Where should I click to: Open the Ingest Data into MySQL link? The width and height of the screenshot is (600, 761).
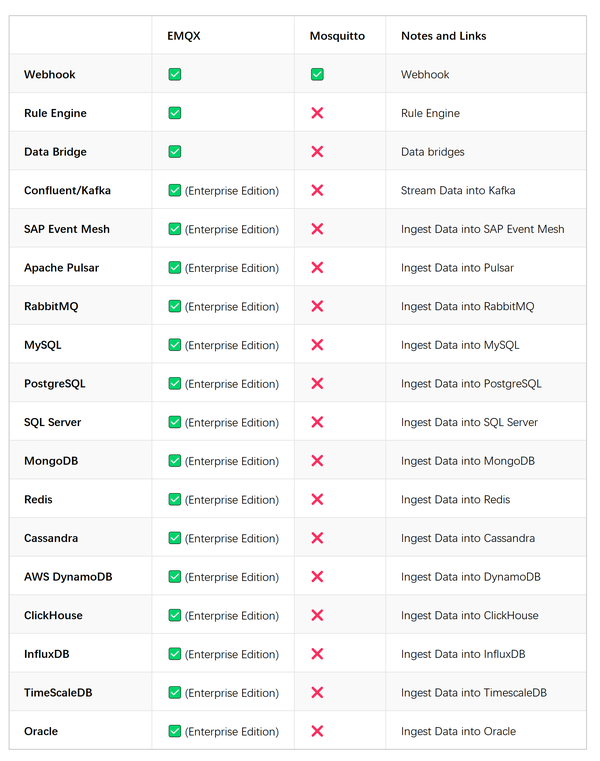[x=460, y=345]
